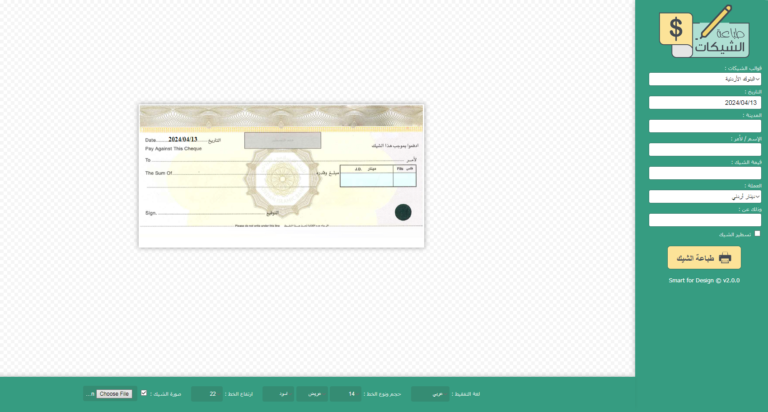This screenshot has height=412, width=768.
Task: Open the cheque templates dropdown
Action: click(x=704, y=79)
